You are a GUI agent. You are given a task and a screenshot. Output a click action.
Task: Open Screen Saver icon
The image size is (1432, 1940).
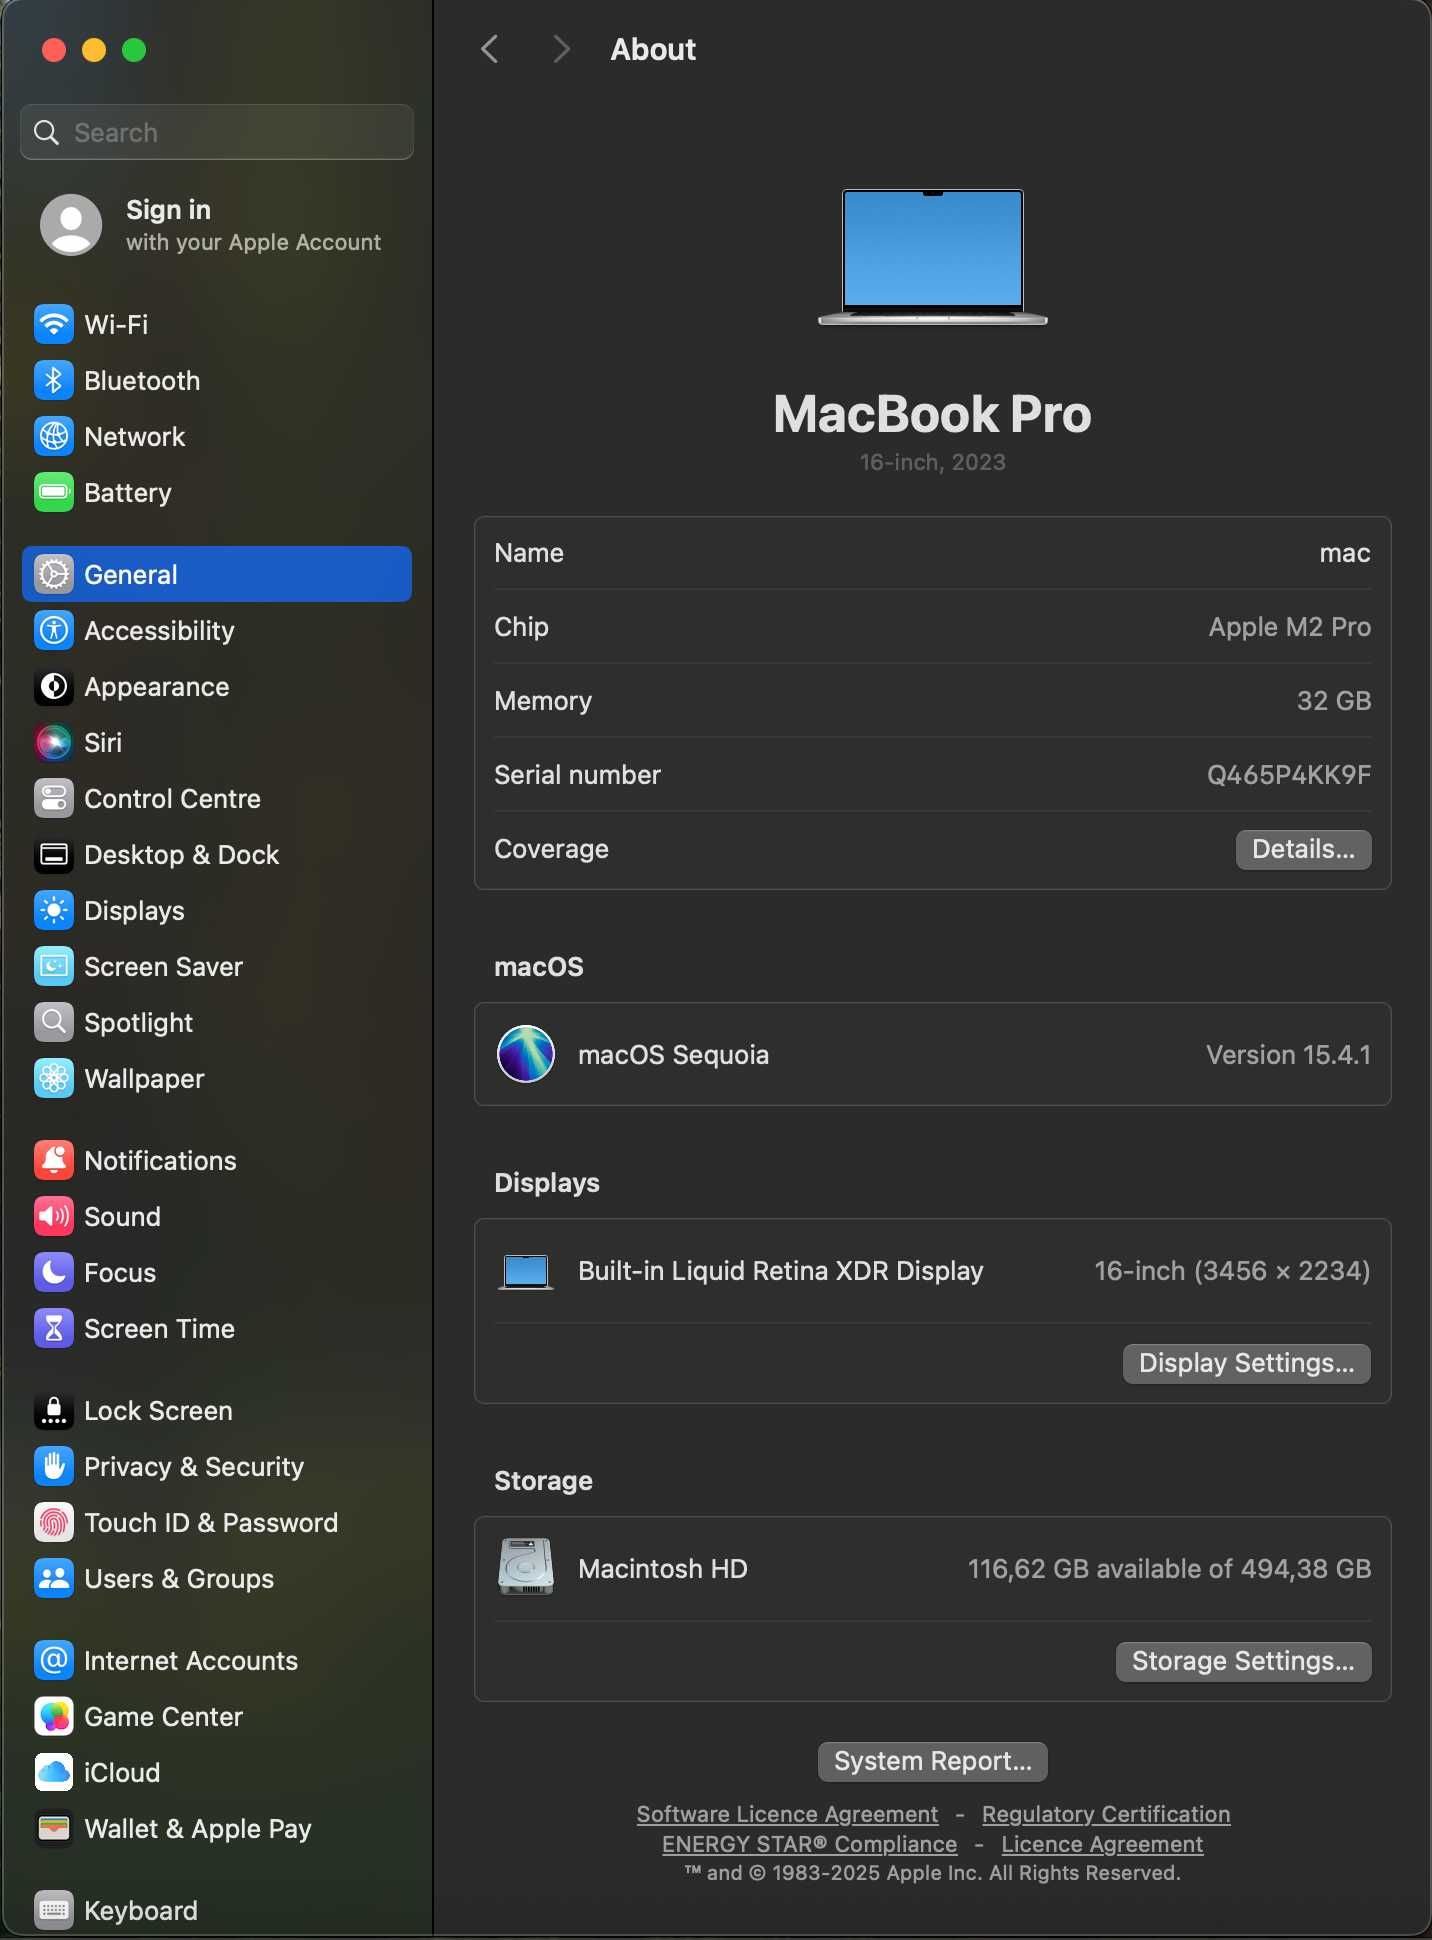[x=53, y=966]
